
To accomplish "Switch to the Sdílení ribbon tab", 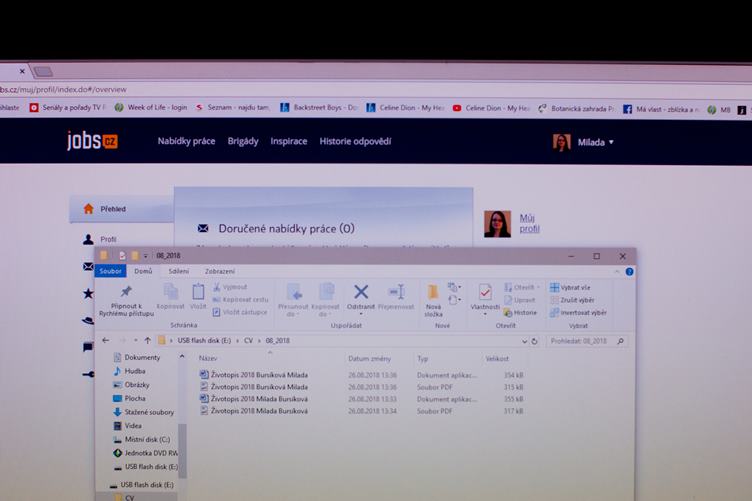I will tap(178, 271).
